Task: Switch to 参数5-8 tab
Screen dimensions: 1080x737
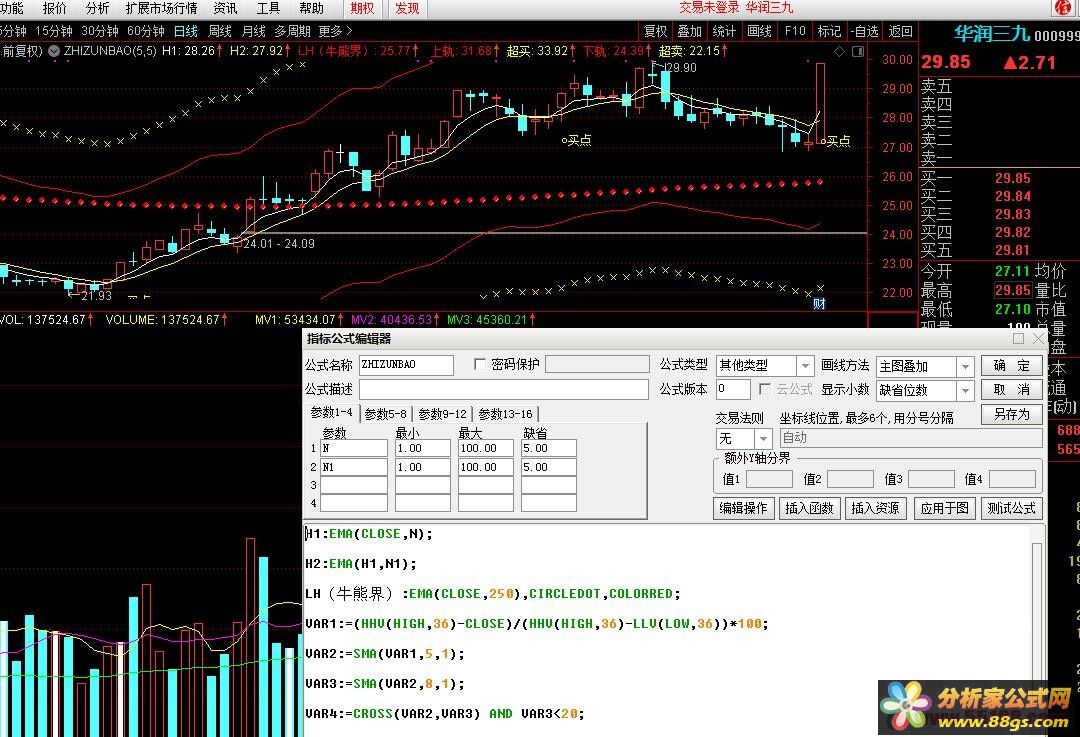Action: pos(386,414)
